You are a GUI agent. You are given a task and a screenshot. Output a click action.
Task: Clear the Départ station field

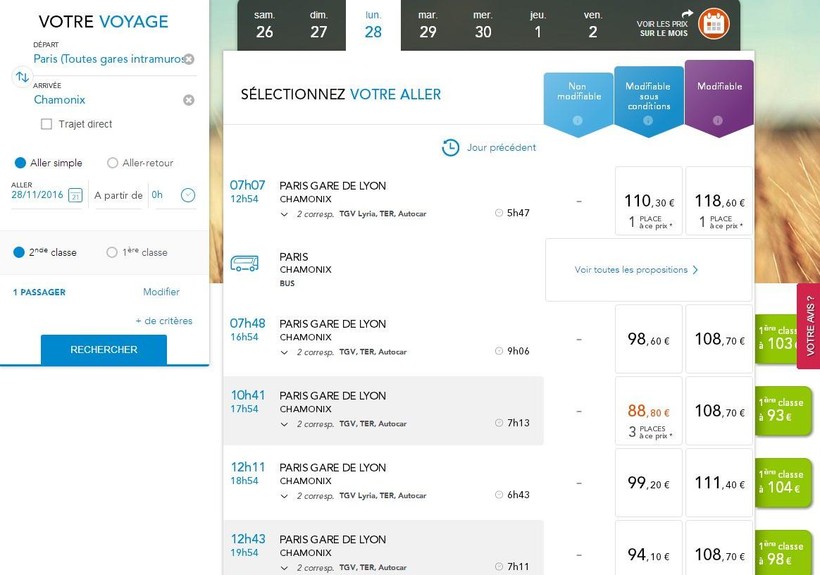188,60
